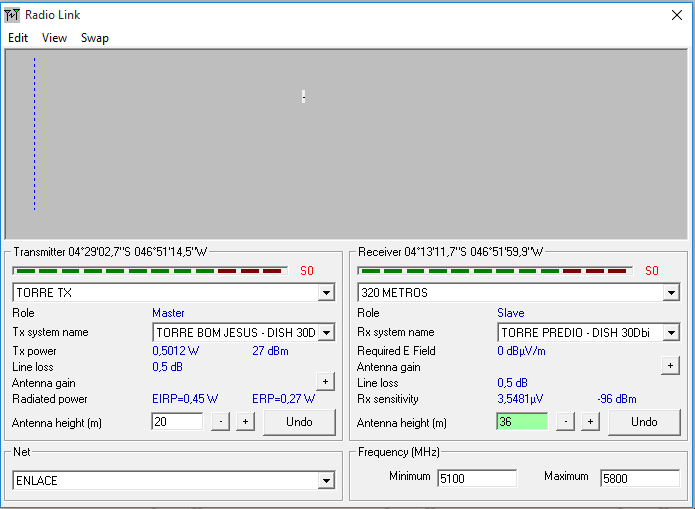Click the receiver Line loss 0,5 dB value
This screenshot has width=695, height=509.
(512, 383)
